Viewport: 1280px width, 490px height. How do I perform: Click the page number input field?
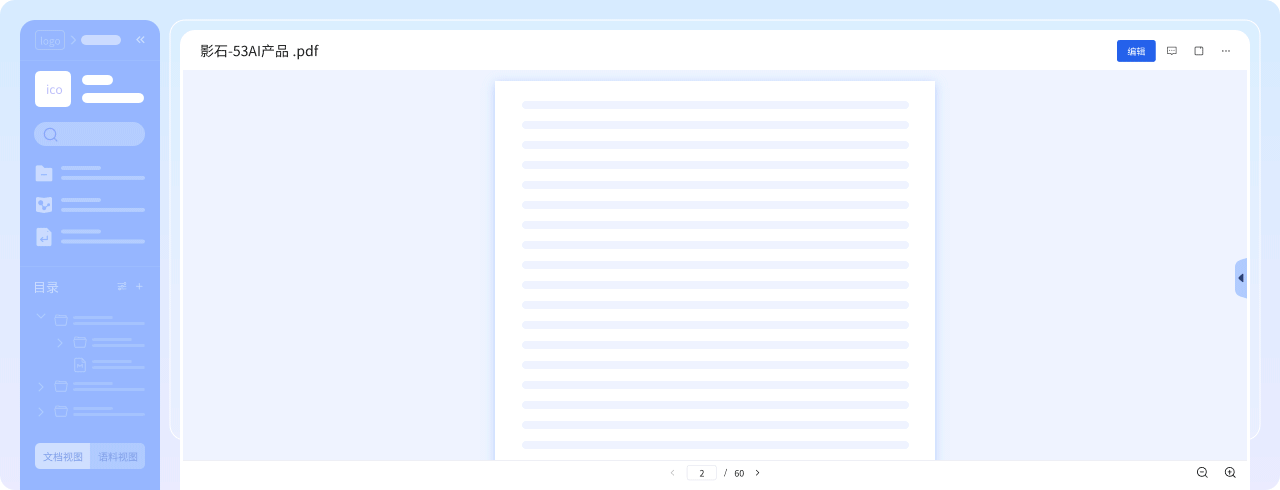701,473
